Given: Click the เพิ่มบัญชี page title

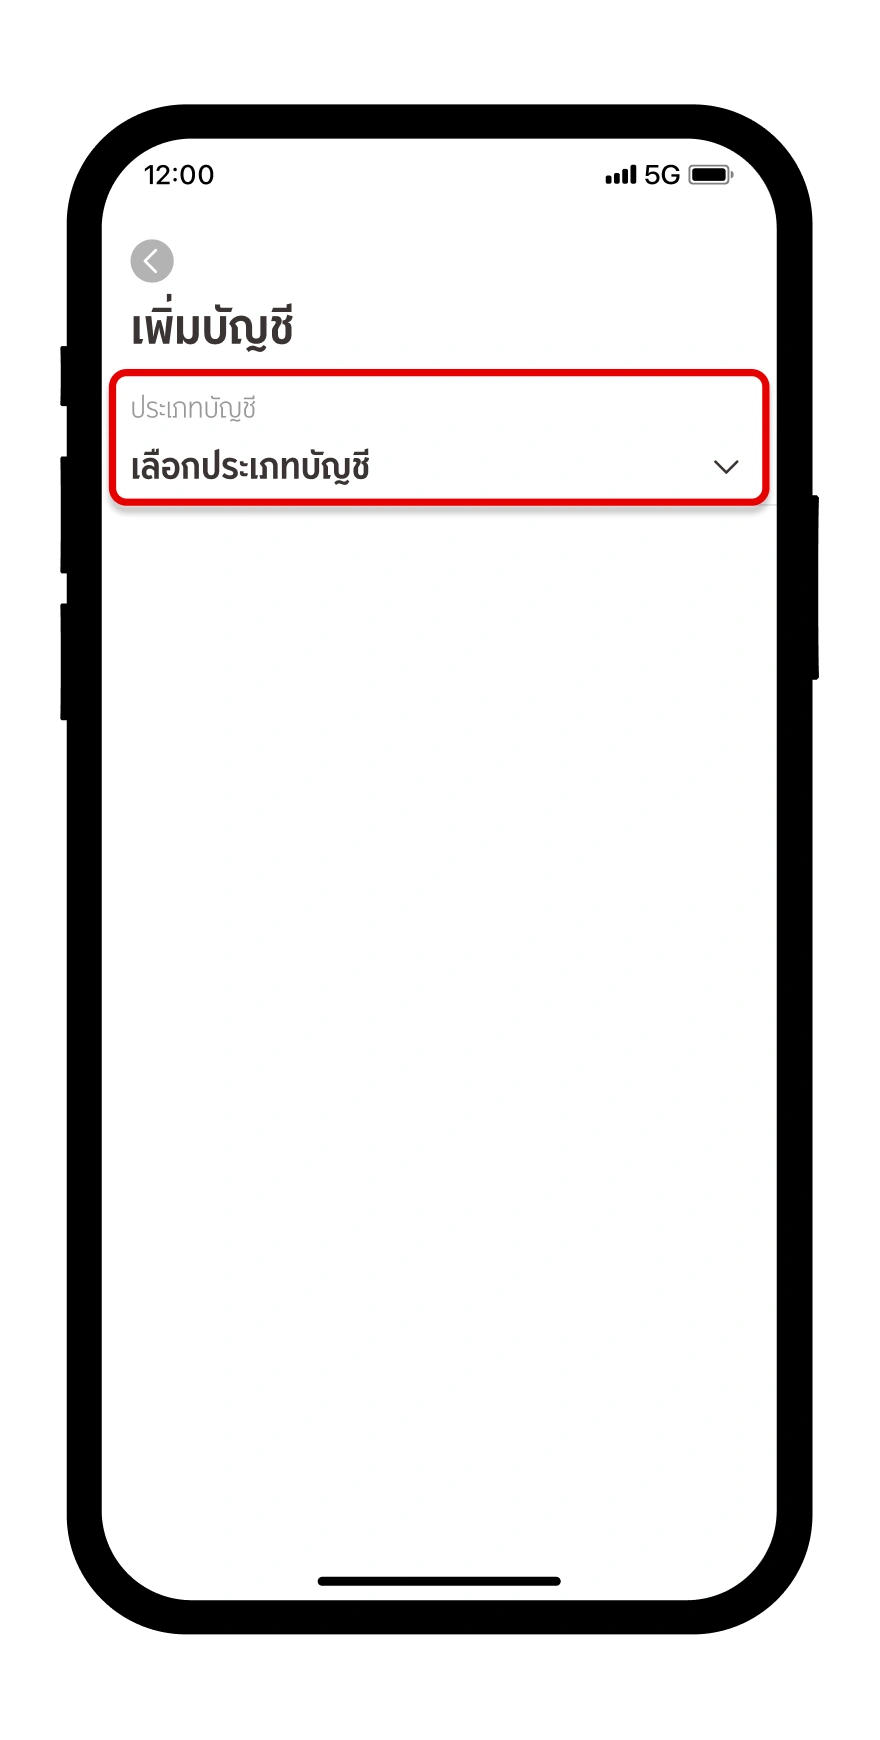Looking at the screenshot, I should 212,327.
